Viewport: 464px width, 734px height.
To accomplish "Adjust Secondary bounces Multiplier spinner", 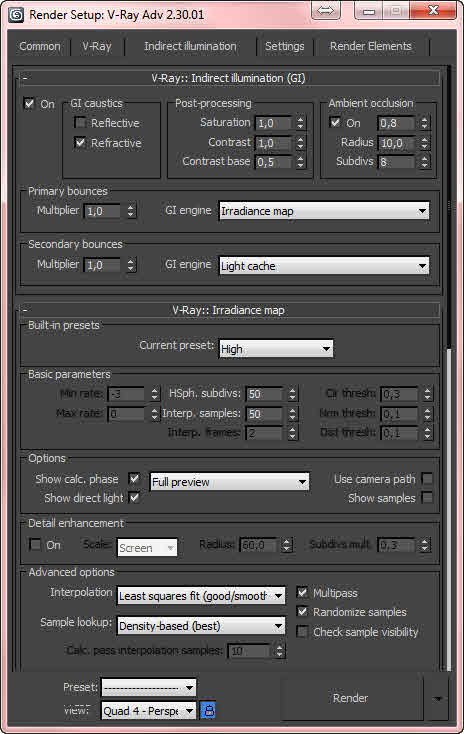I will coord(131,265).
